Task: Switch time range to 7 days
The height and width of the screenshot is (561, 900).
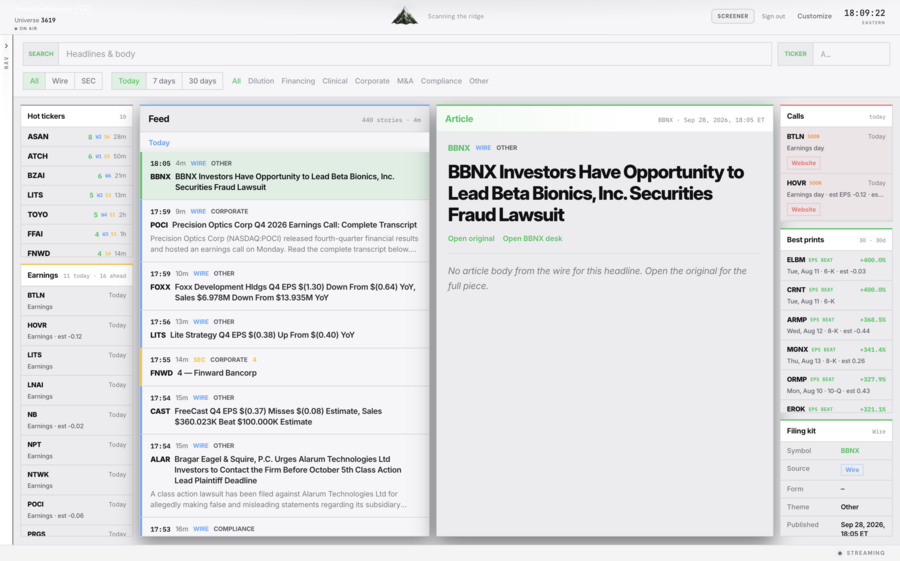Action: click(164, 81)
